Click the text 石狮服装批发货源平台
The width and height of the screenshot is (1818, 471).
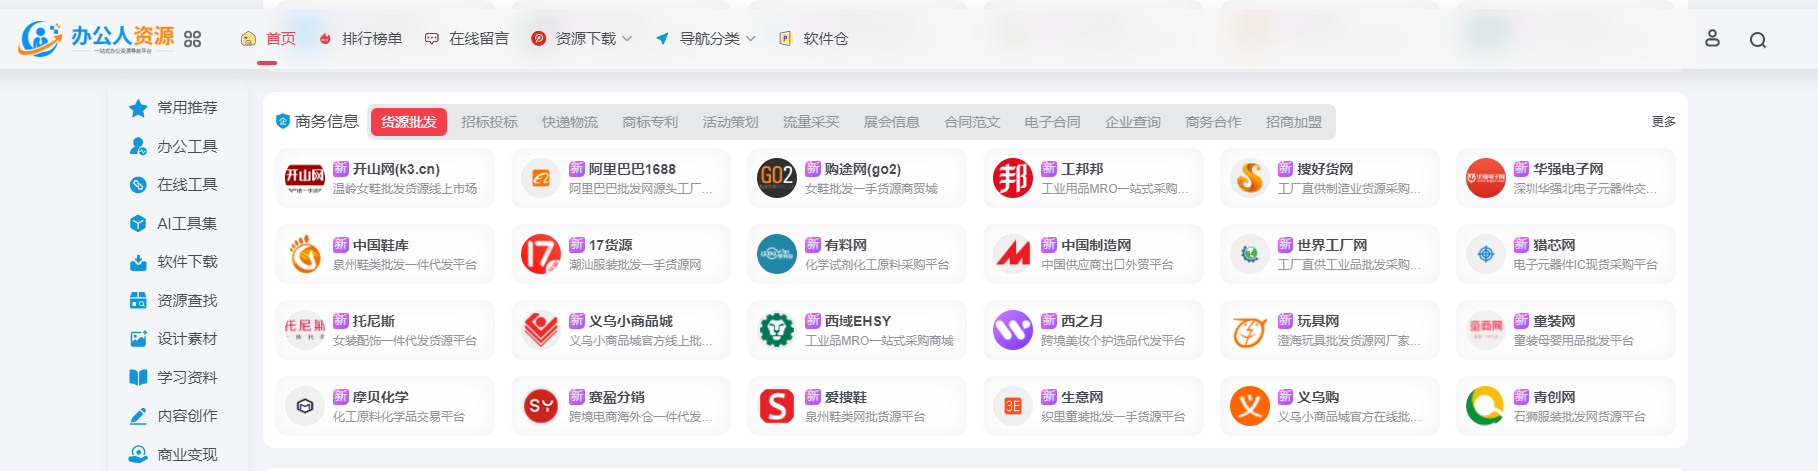pyautogui.click(x=1579, y=417)
